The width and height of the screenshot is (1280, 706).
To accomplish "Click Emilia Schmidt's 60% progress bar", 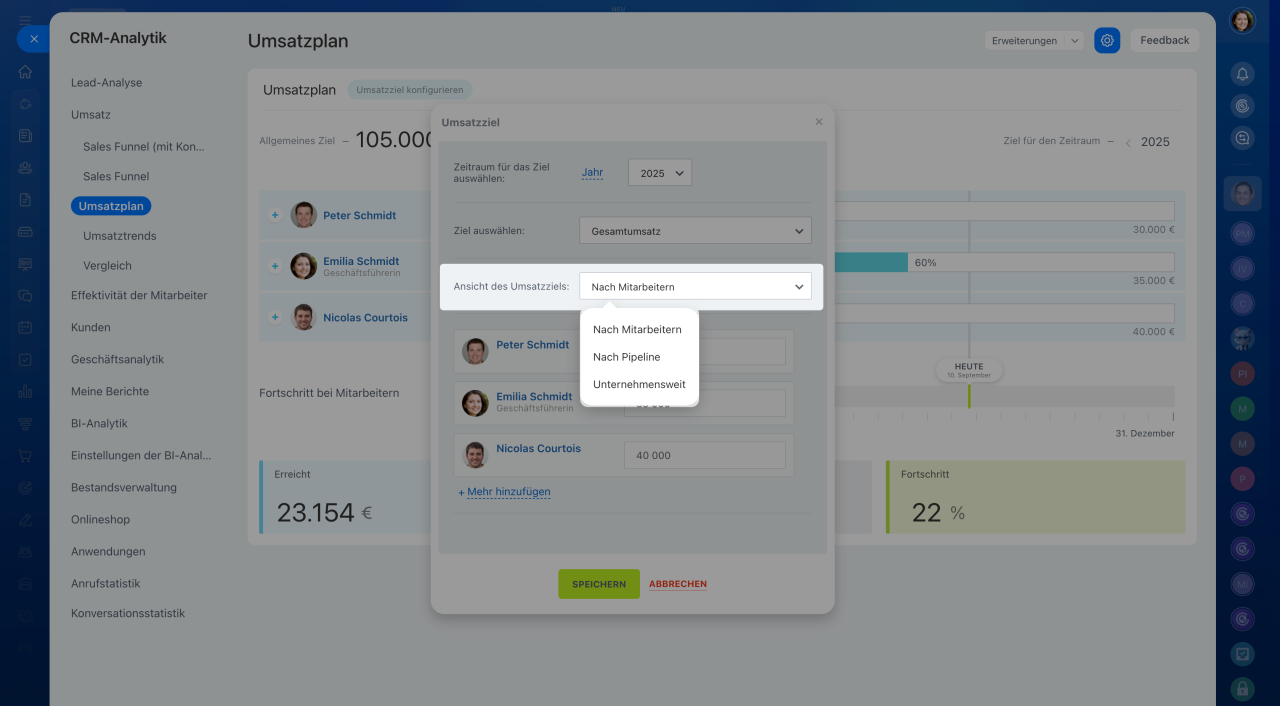I will [x=1003, y=262].
